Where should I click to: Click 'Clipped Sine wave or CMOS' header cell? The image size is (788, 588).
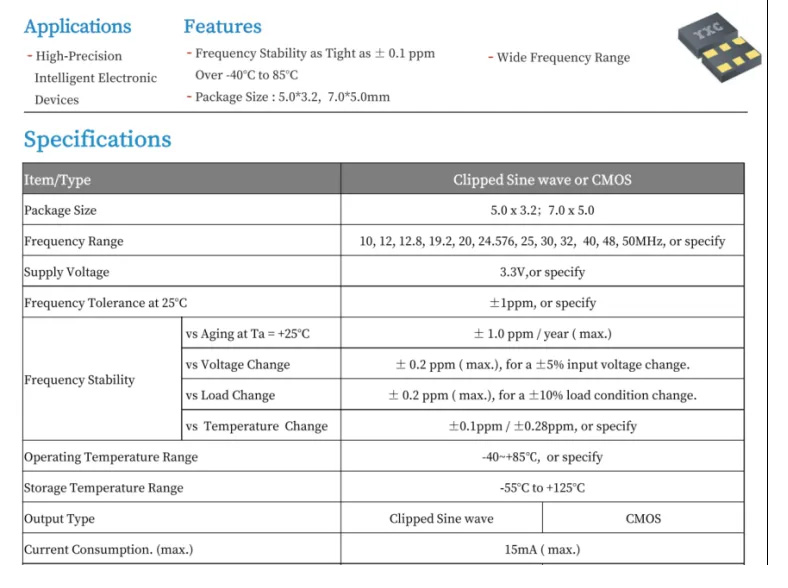[542, 179]
